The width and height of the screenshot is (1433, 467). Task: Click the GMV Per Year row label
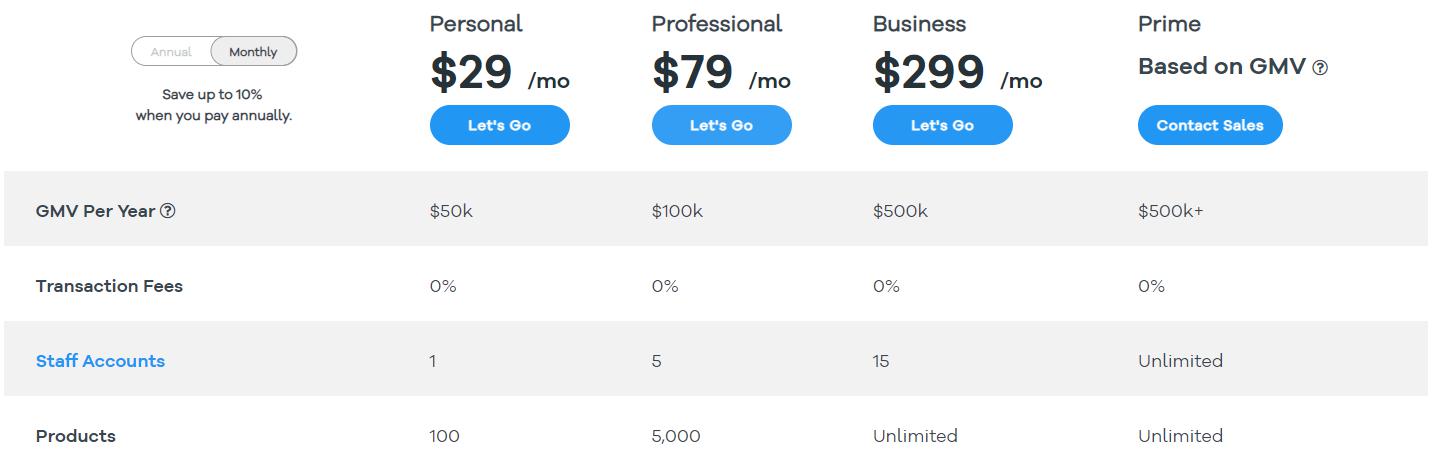coord(96,211)
